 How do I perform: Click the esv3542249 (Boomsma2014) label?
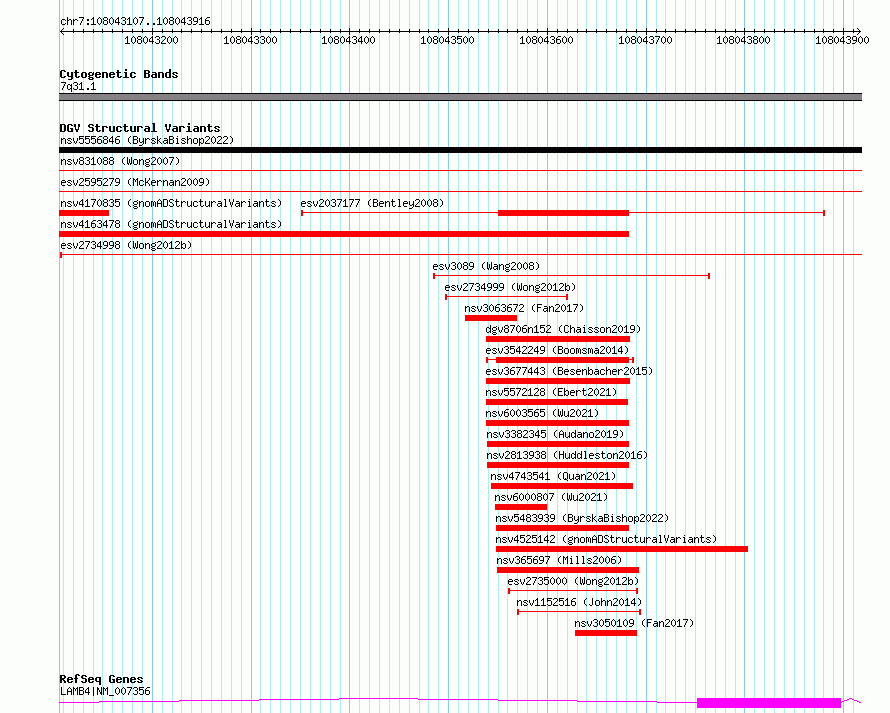(x=557, y=350)
